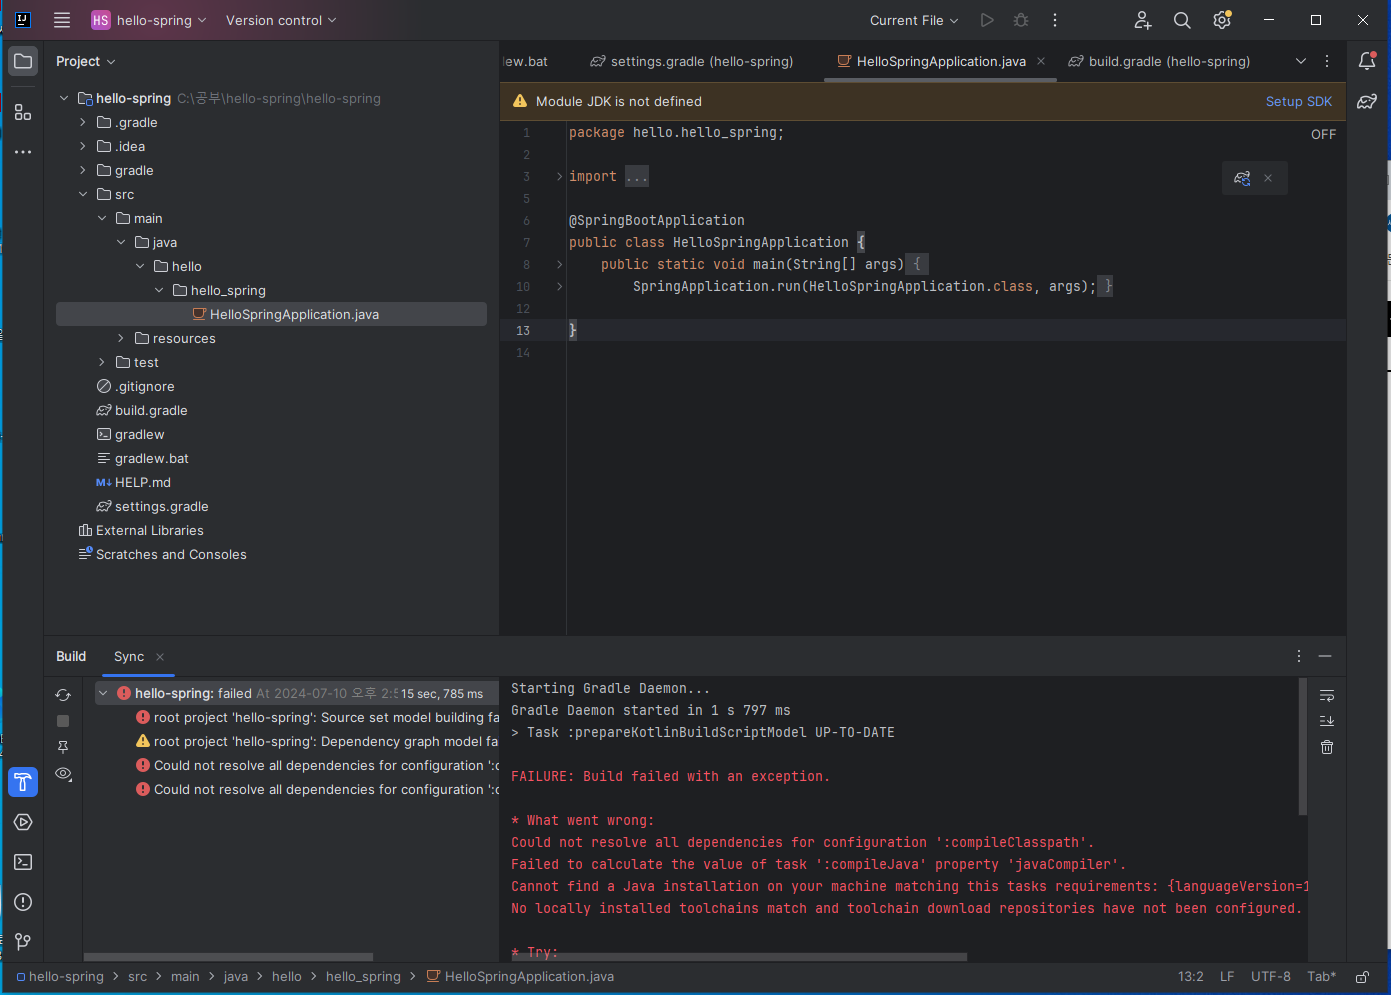Expand the .idea folder

83,146
